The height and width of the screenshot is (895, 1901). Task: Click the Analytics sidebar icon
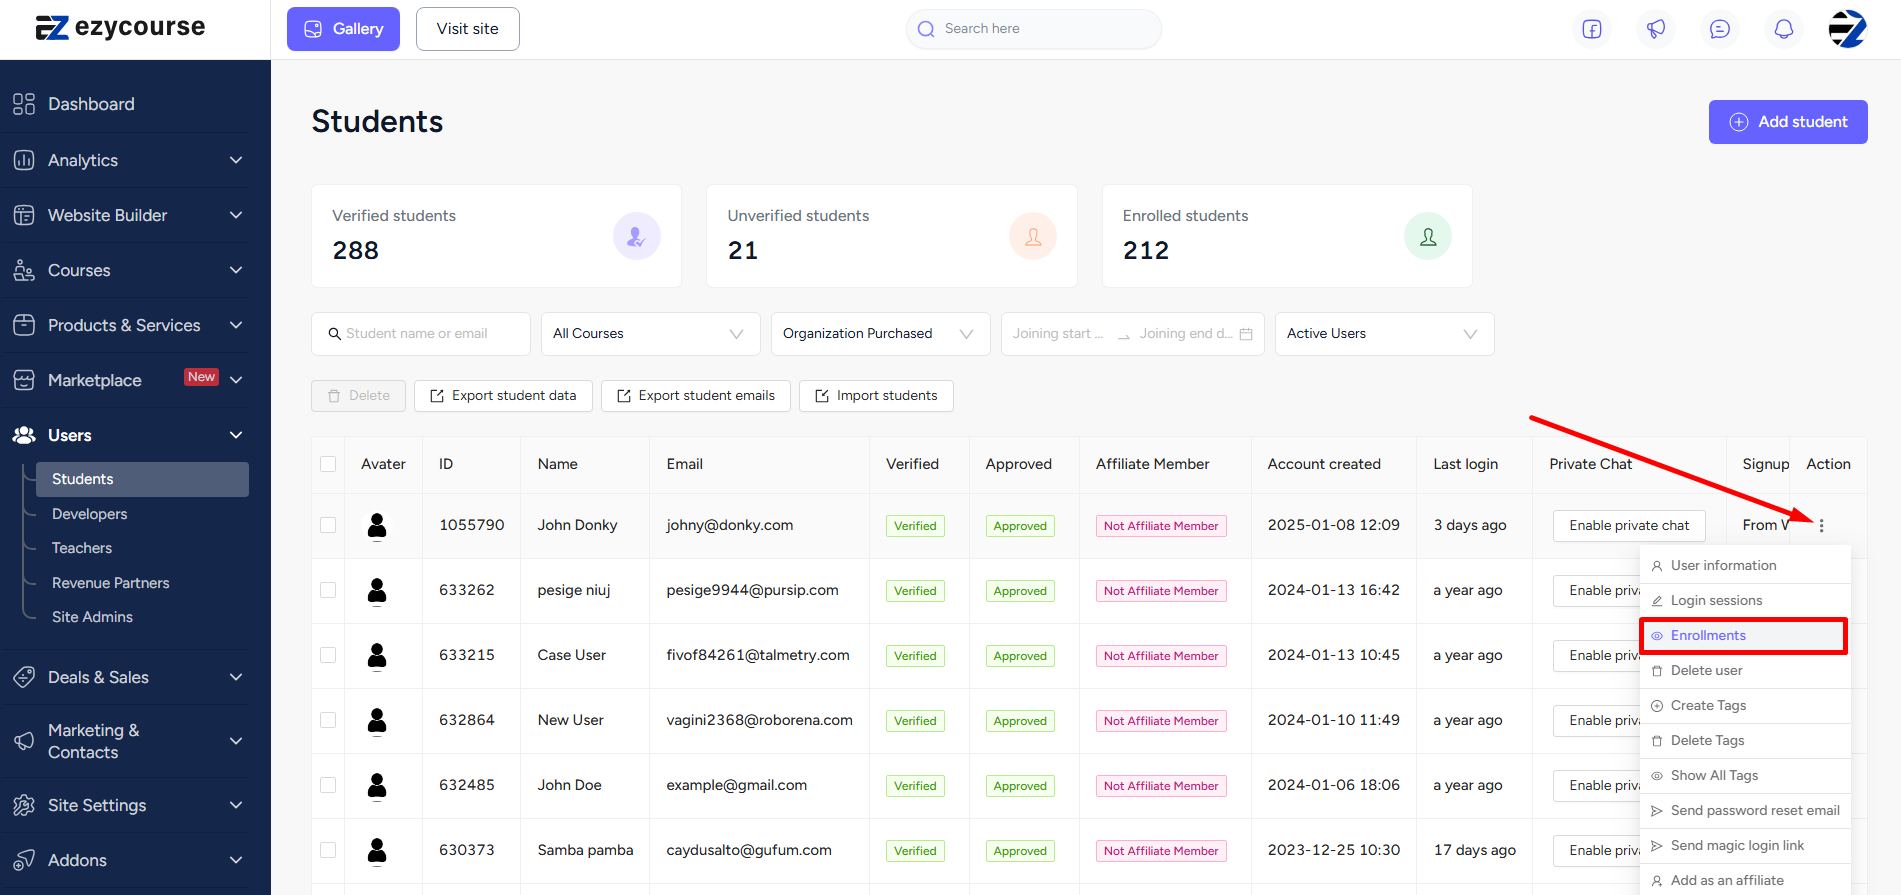point(24,160)
